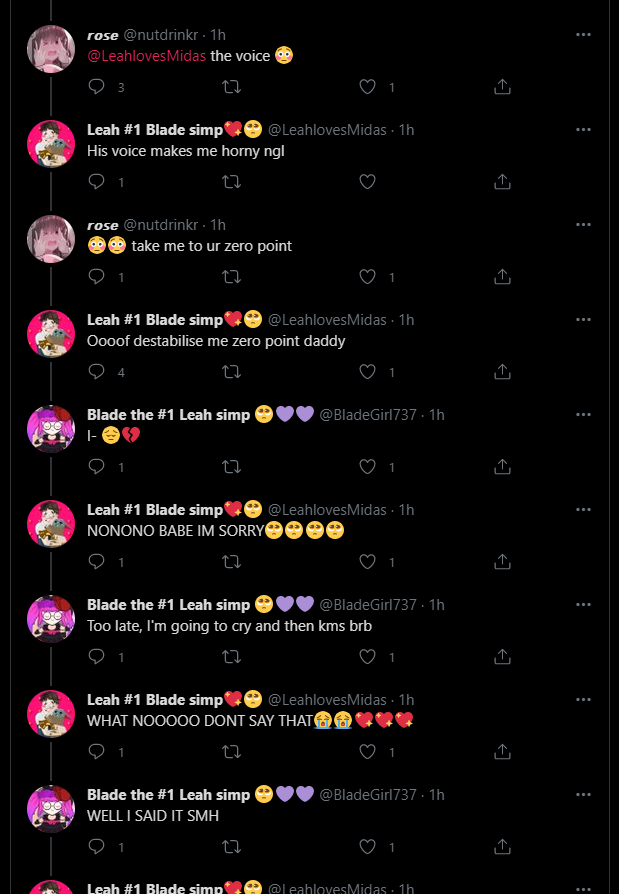This screenshot has height=894, width=619.
Task: Reply to "Oooof destabilise me zero point daddy"
Action: tap(97, 372)
